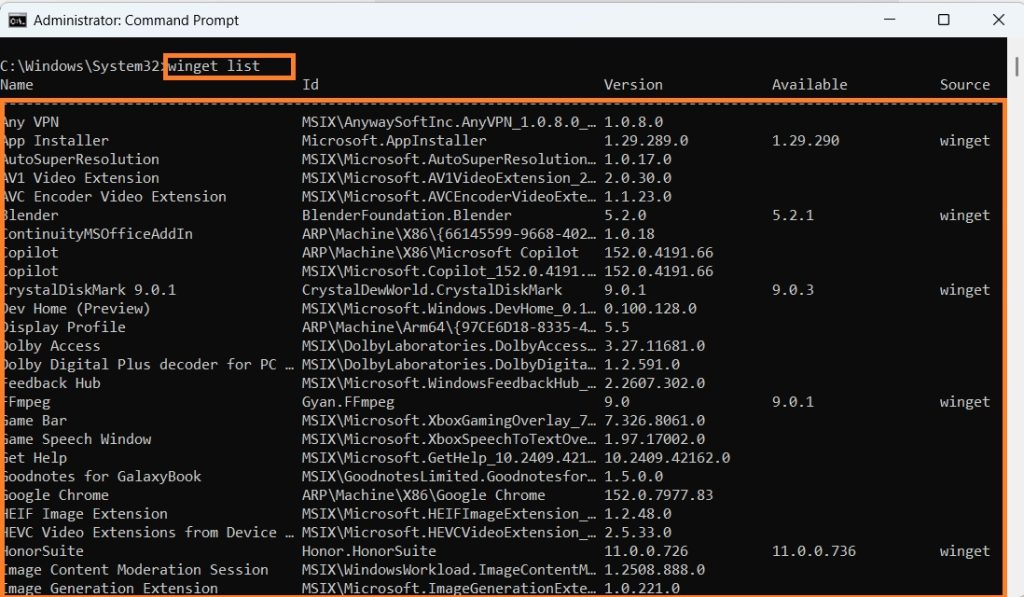Click 'Image Generation Extension' name
Viewport: 1024px width, 597px height.
point(110,589)
